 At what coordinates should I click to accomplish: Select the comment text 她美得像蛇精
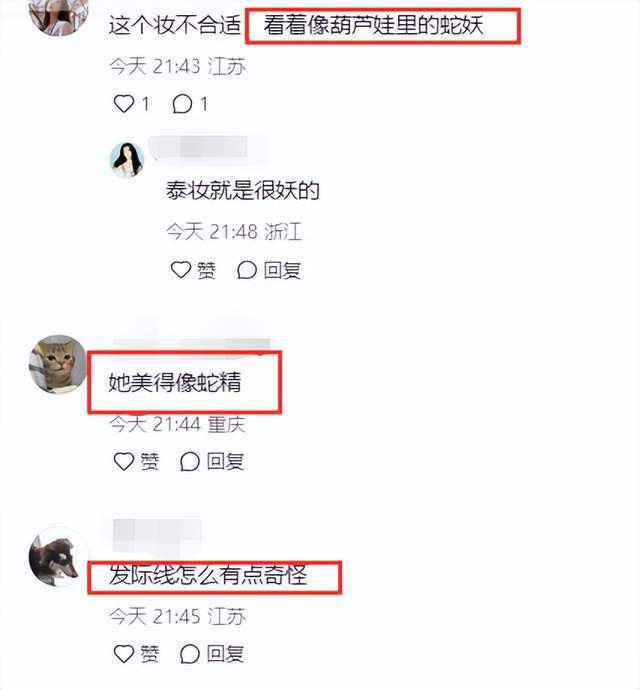coord(175,382)
